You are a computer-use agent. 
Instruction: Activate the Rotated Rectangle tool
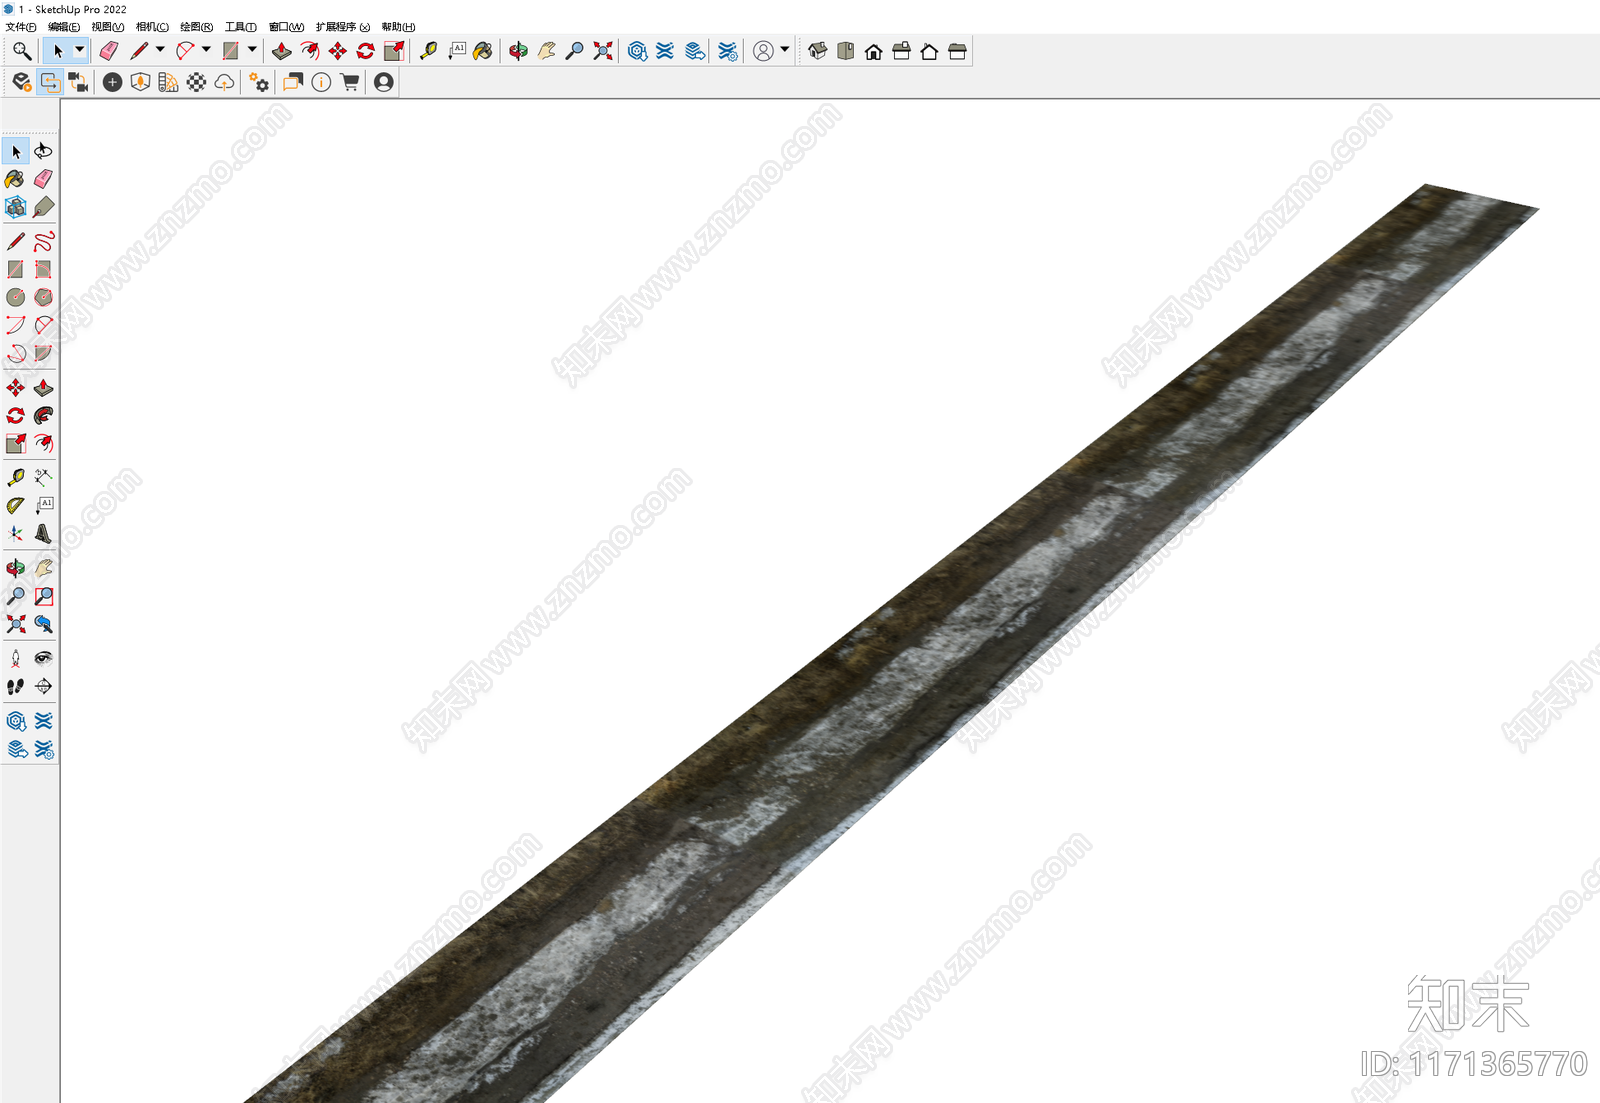(43, 269)
